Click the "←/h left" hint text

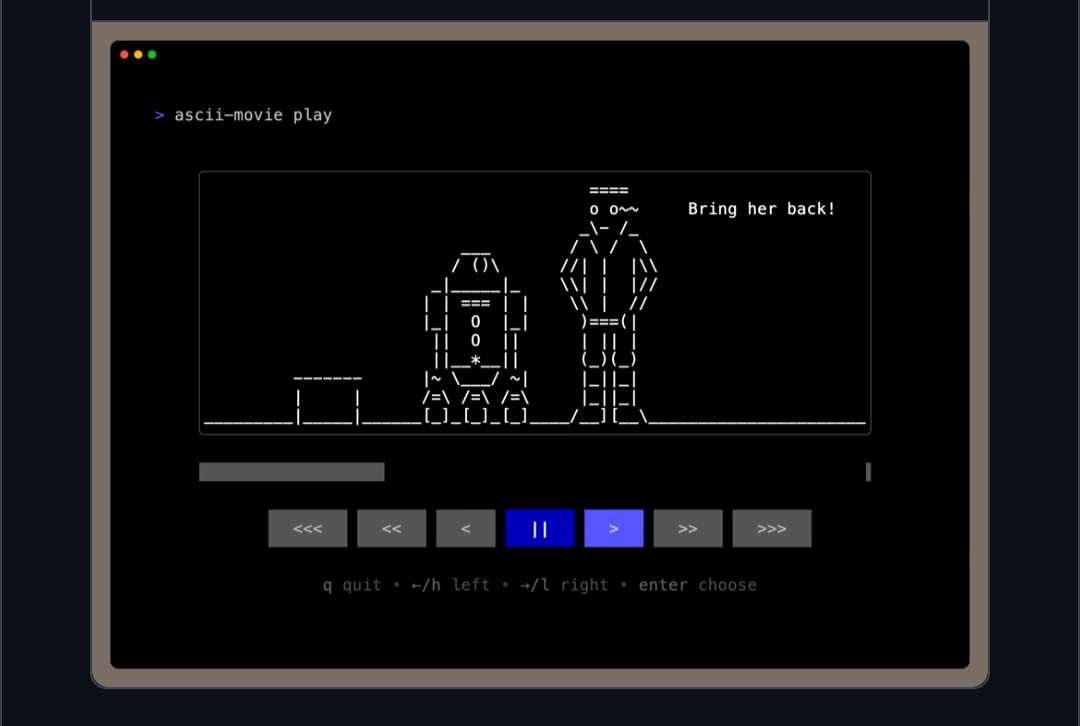click(x=450, y=585)
